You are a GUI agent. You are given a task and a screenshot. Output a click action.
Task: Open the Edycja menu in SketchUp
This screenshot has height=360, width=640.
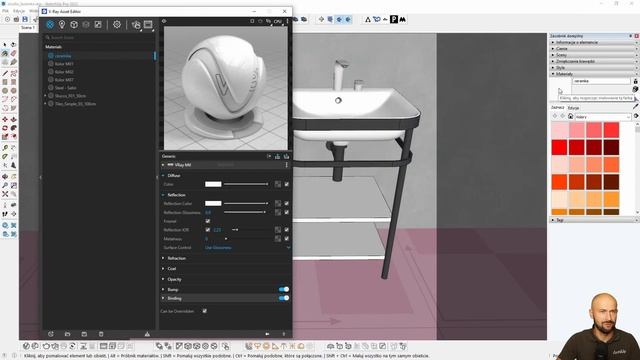pyautogui.click(x=19, y=11)
